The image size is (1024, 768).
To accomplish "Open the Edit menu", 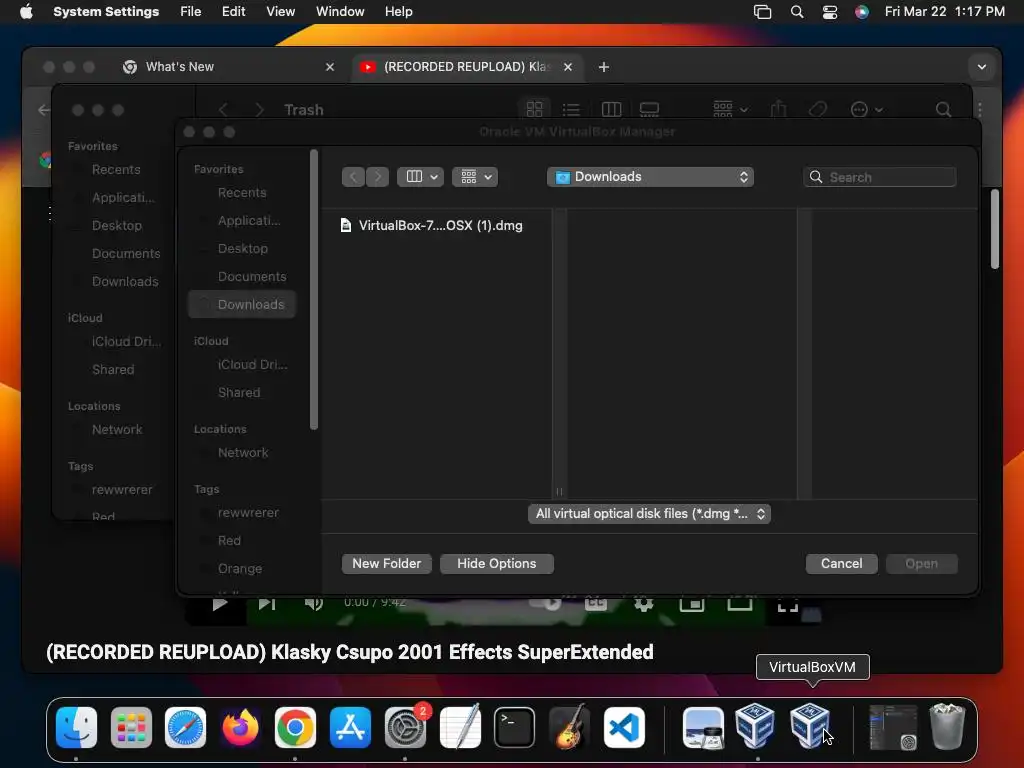I will (233, 12).
